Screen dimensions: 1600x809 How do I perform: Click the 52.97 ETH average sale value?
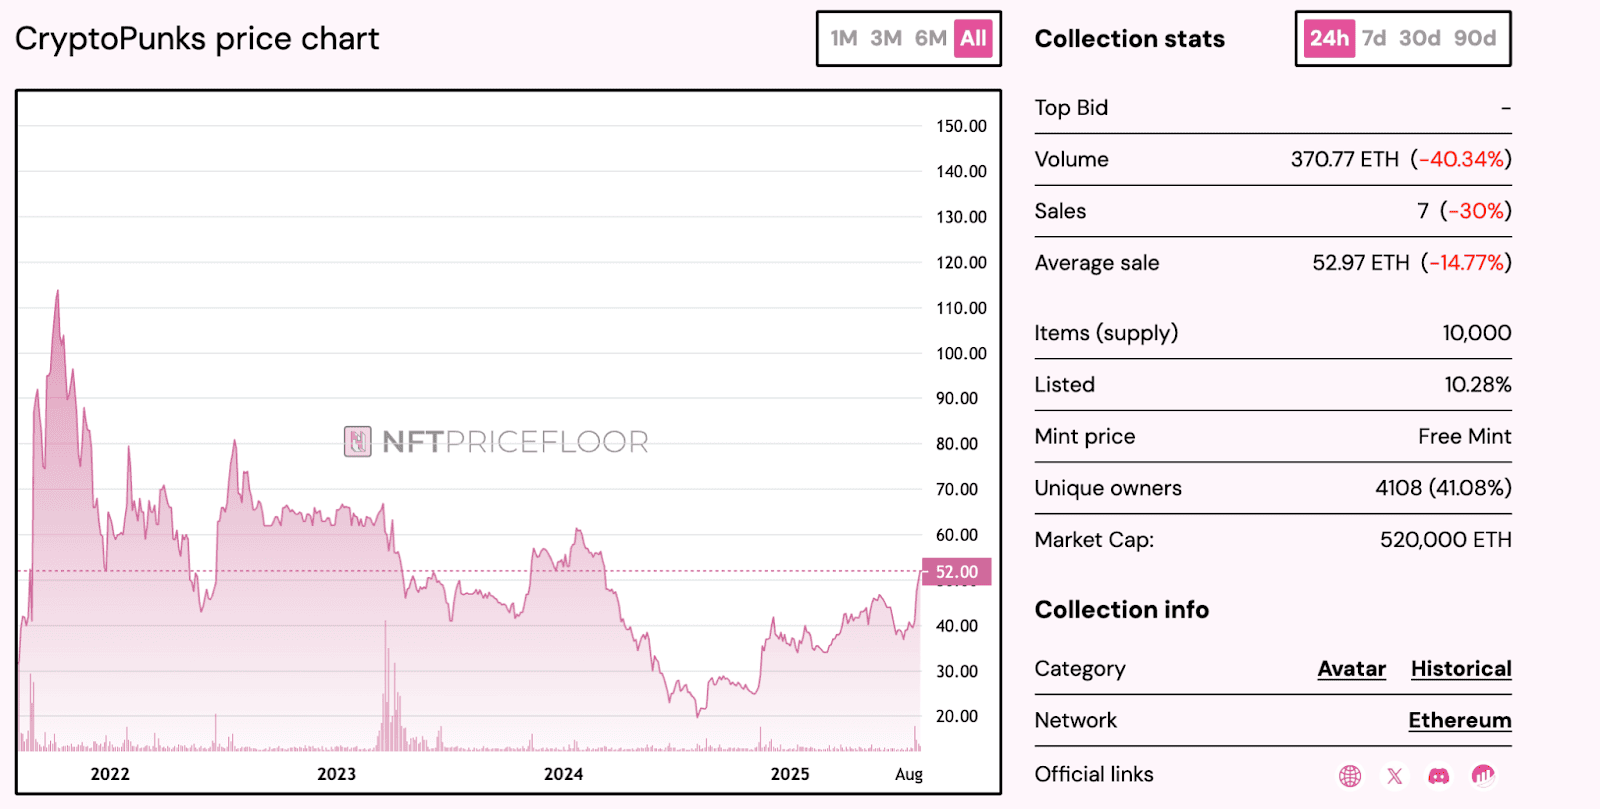(1361, 263)
